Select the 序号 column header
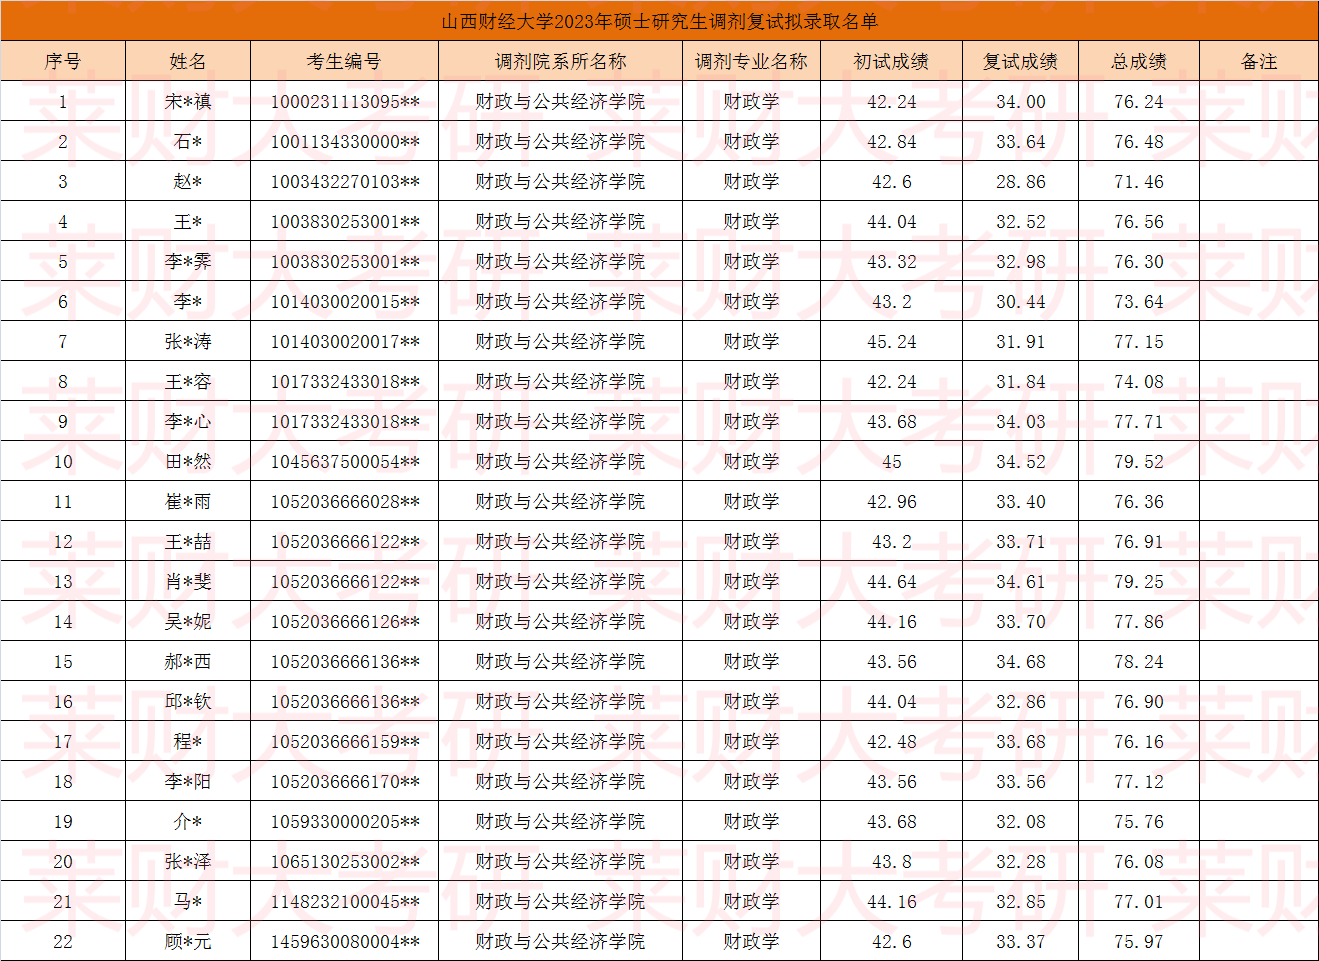Viewport: 1319px width, 961px height. coord(63,61)
